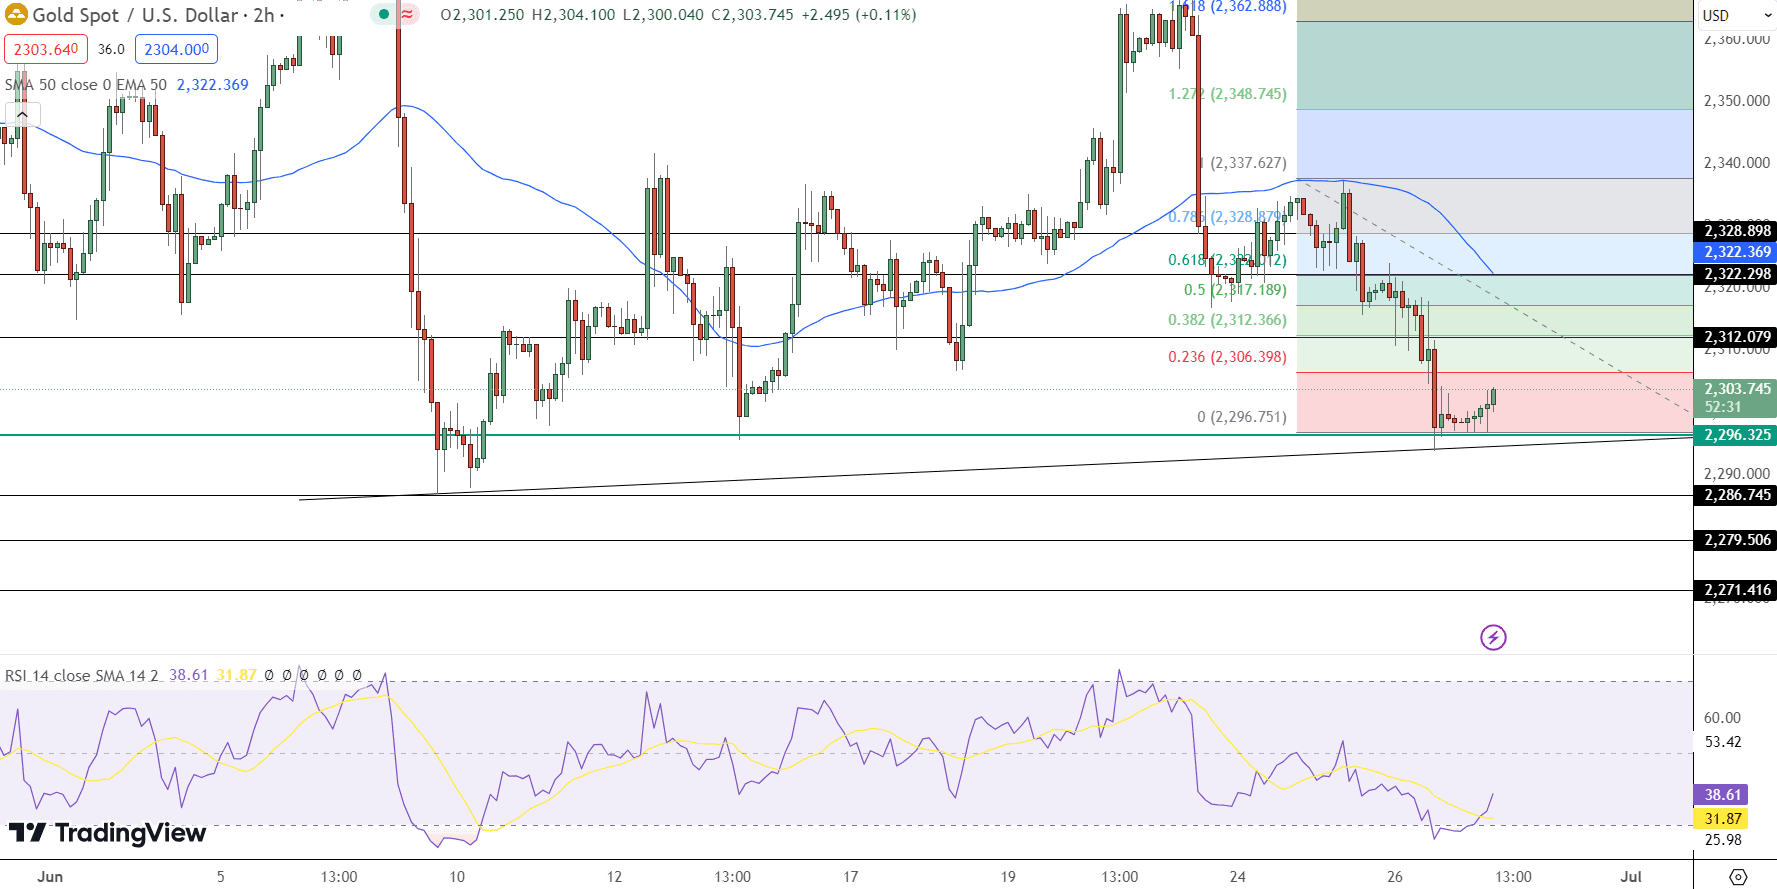Click the Jul label on time axis
This screenshot has height=889, width=1777.
pos(1631,877)
